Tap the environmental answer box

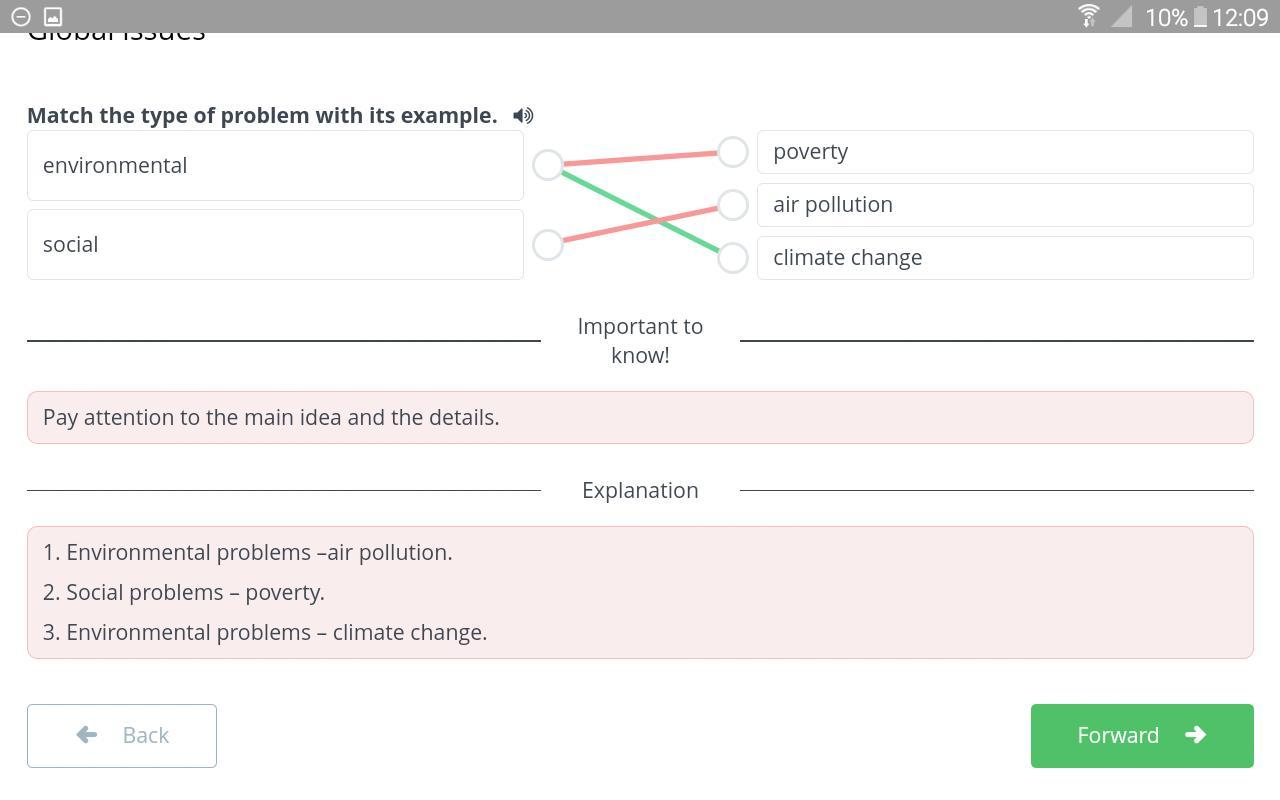tap(275, 166)
